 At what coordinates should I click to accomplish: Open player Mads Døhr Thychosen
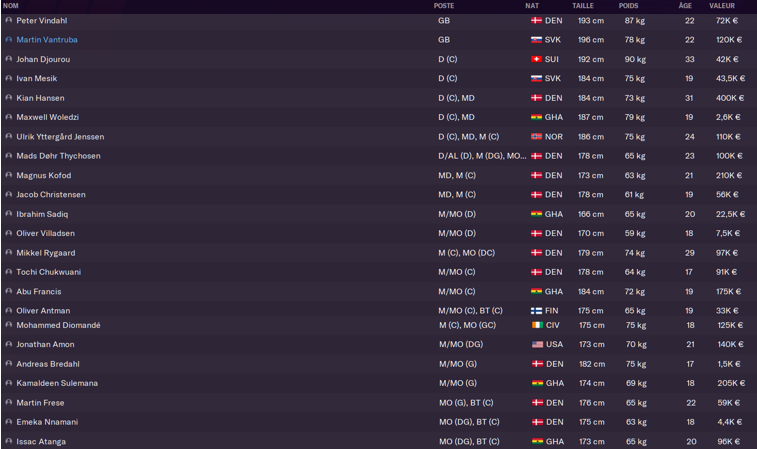[x=58, y=156]
